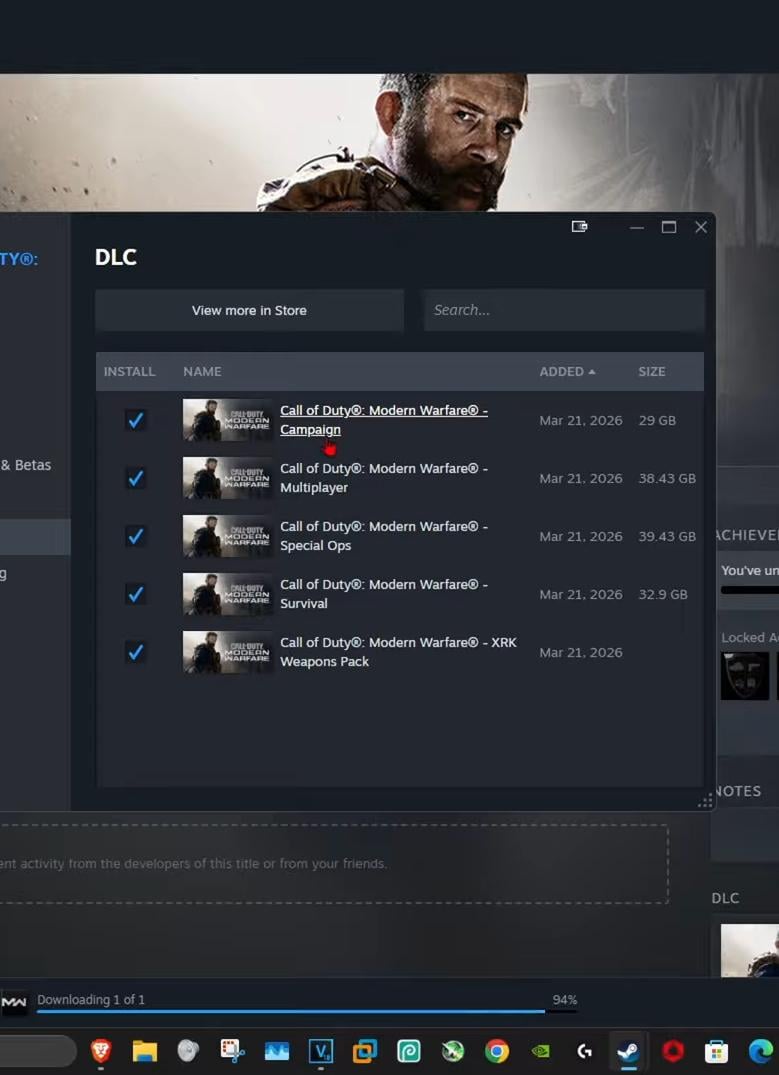Open the NVIDIA app taskbar icon
This screenshot has width=779, height=1075.
[x=540, y=1051]
